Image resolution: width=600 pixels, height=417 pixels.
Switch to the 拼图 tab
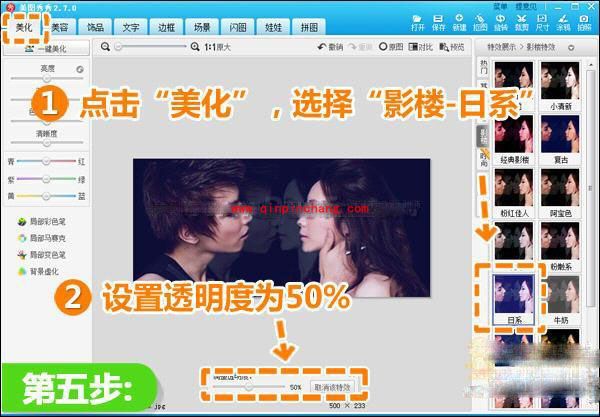coord(309,27)
